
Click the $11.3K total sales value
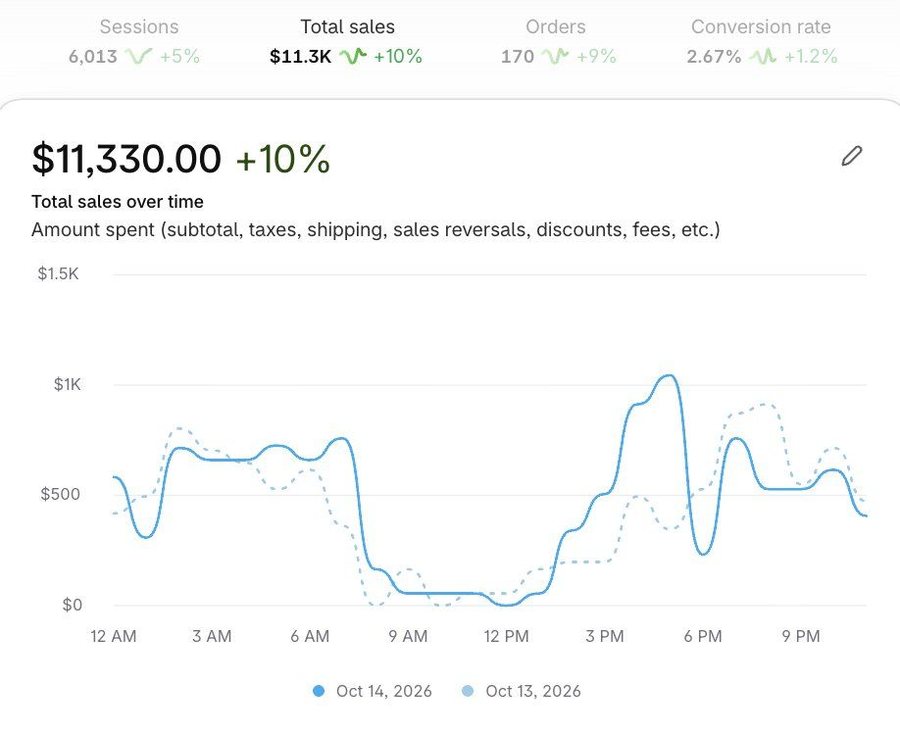click(301, 56)
